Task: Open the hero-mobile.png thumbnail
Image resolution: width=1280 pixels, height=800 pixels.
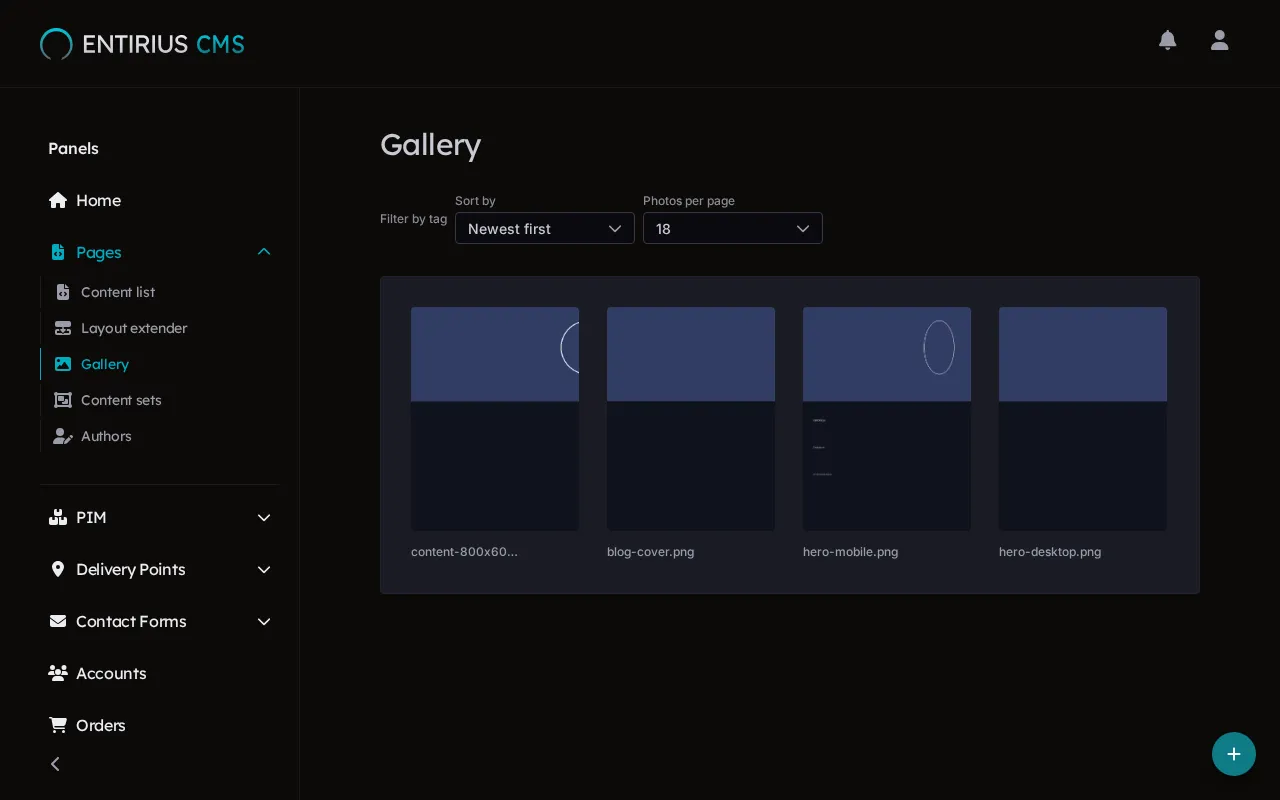Action: click(887, 419)
